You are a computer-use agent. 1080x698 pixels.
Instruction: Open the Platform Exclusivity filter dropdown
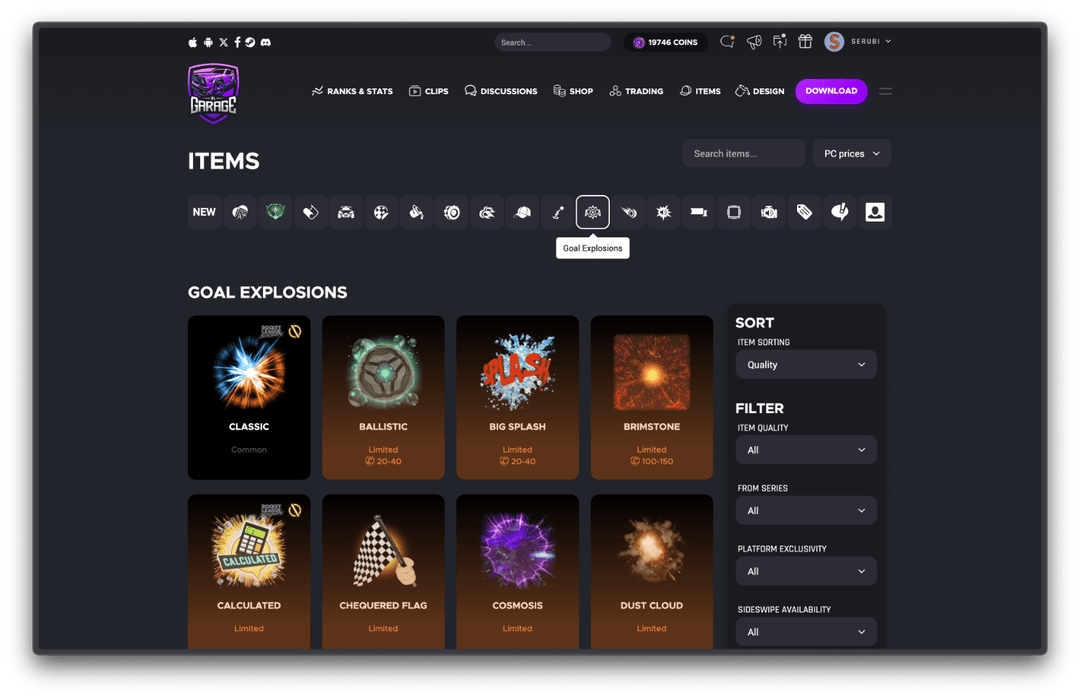(x=806, y=571)
